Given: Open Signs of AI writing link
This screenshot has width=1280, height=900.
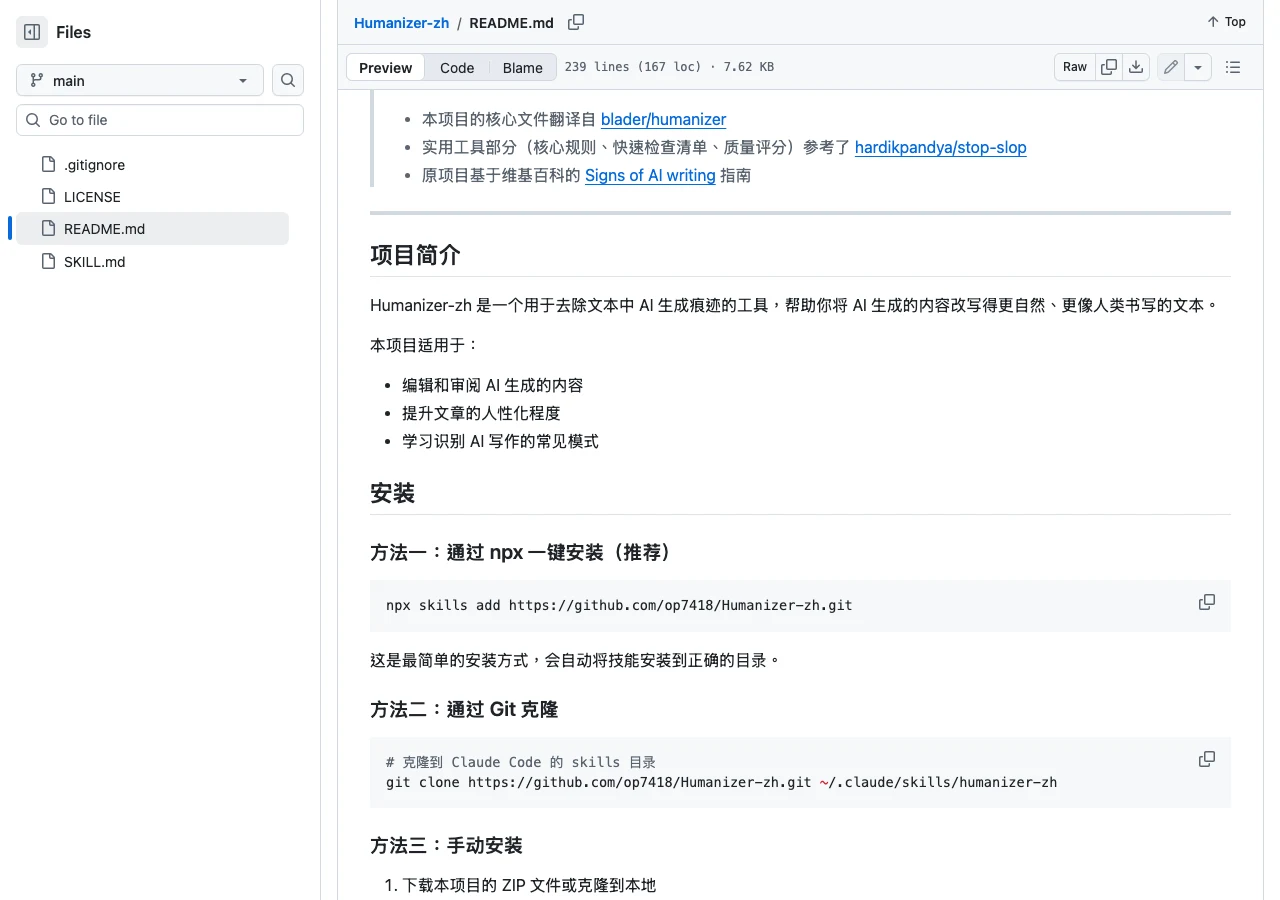Looking at the screenshot, I should pos(650,175).
